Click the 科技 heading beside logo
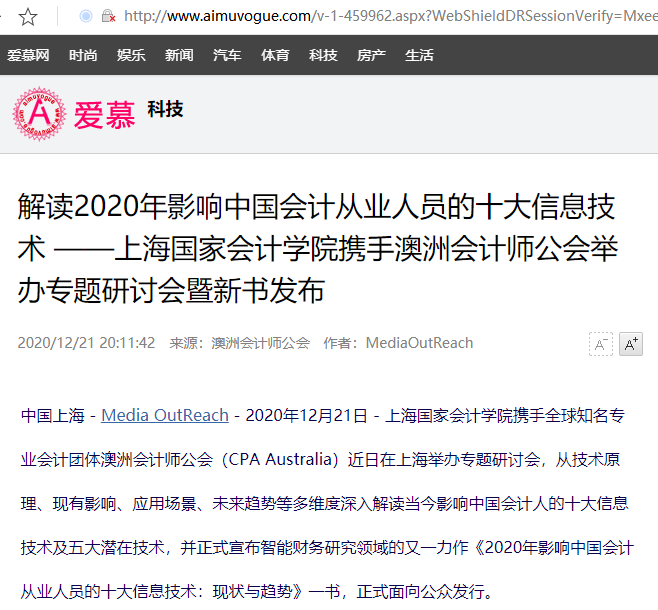 pos(165,109)
